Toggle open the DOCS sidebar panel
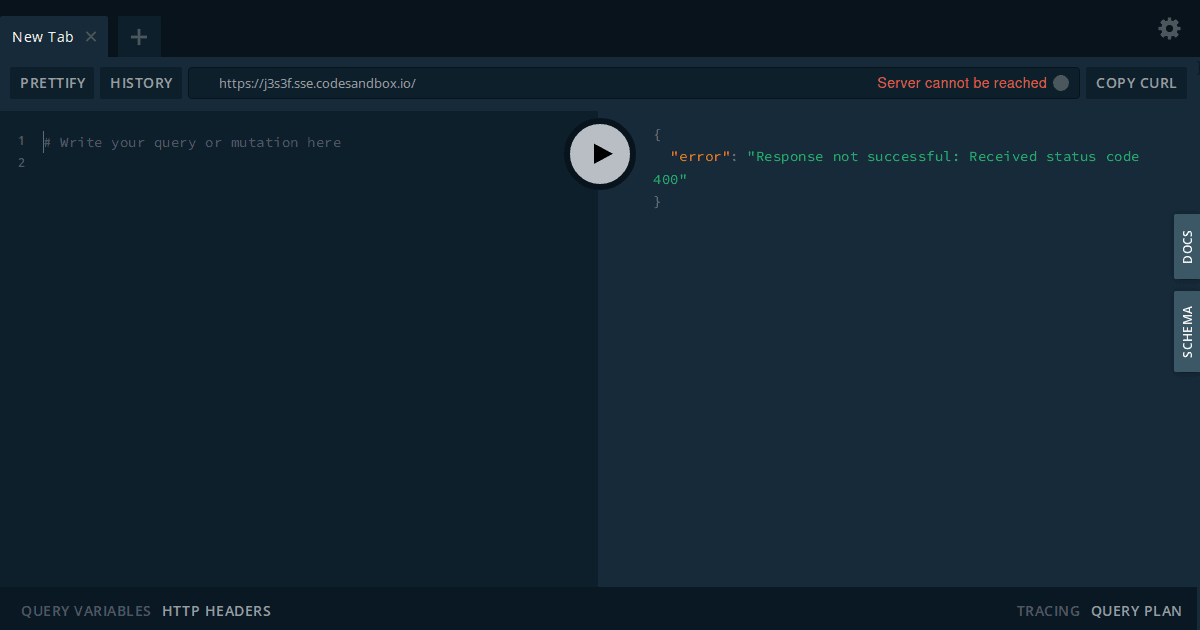Screen dimensions: 1200x630 point(1186,246)
